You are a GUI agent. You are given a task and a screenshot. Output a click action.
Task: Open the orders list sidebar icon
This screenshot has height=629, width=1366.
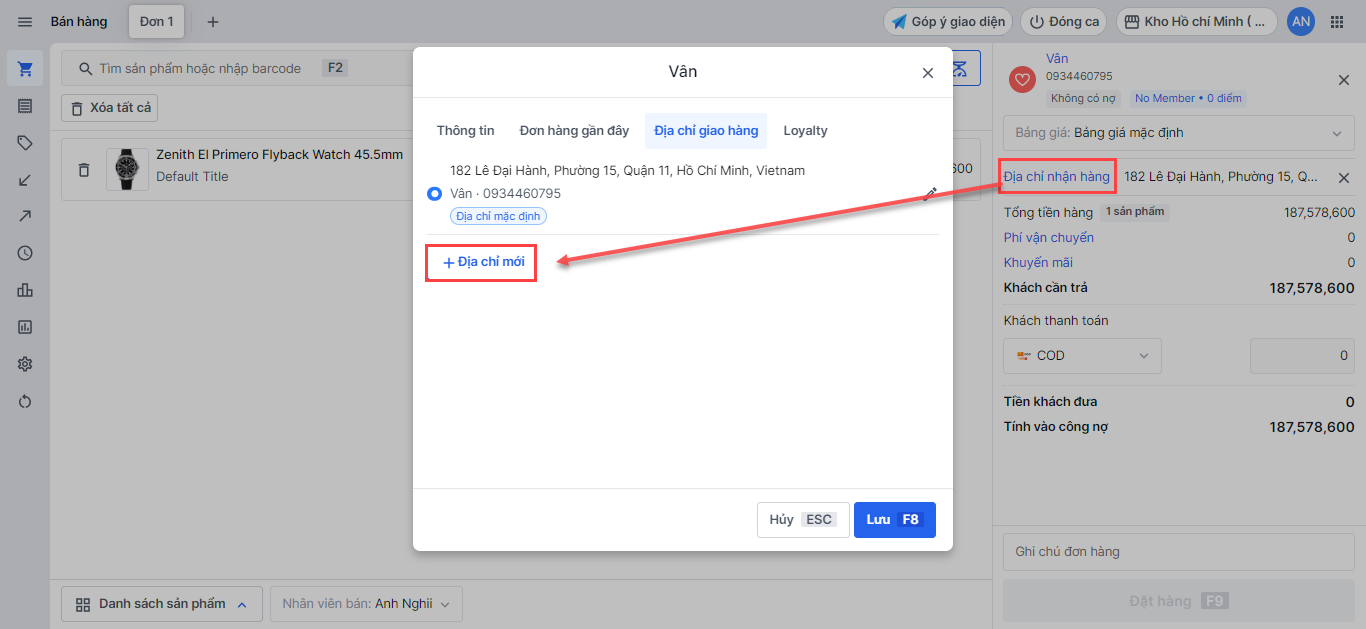point(25,106)
